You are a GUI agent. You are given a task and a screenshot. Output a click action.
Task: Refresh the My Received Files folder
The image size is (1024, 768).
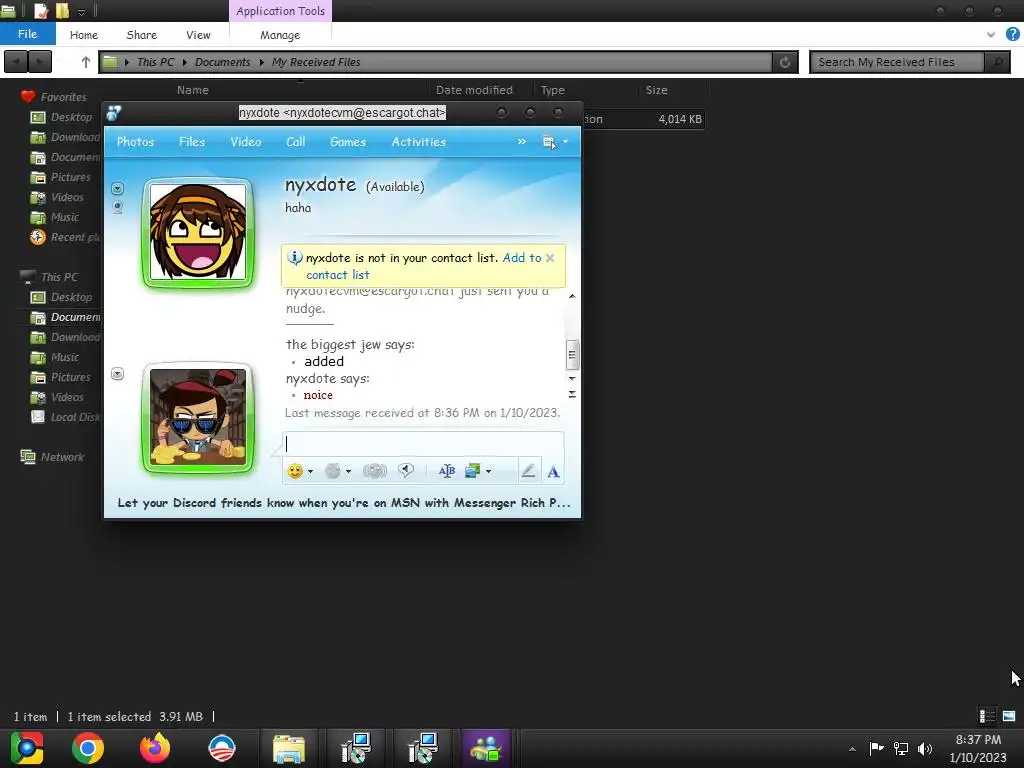[785, 62]
